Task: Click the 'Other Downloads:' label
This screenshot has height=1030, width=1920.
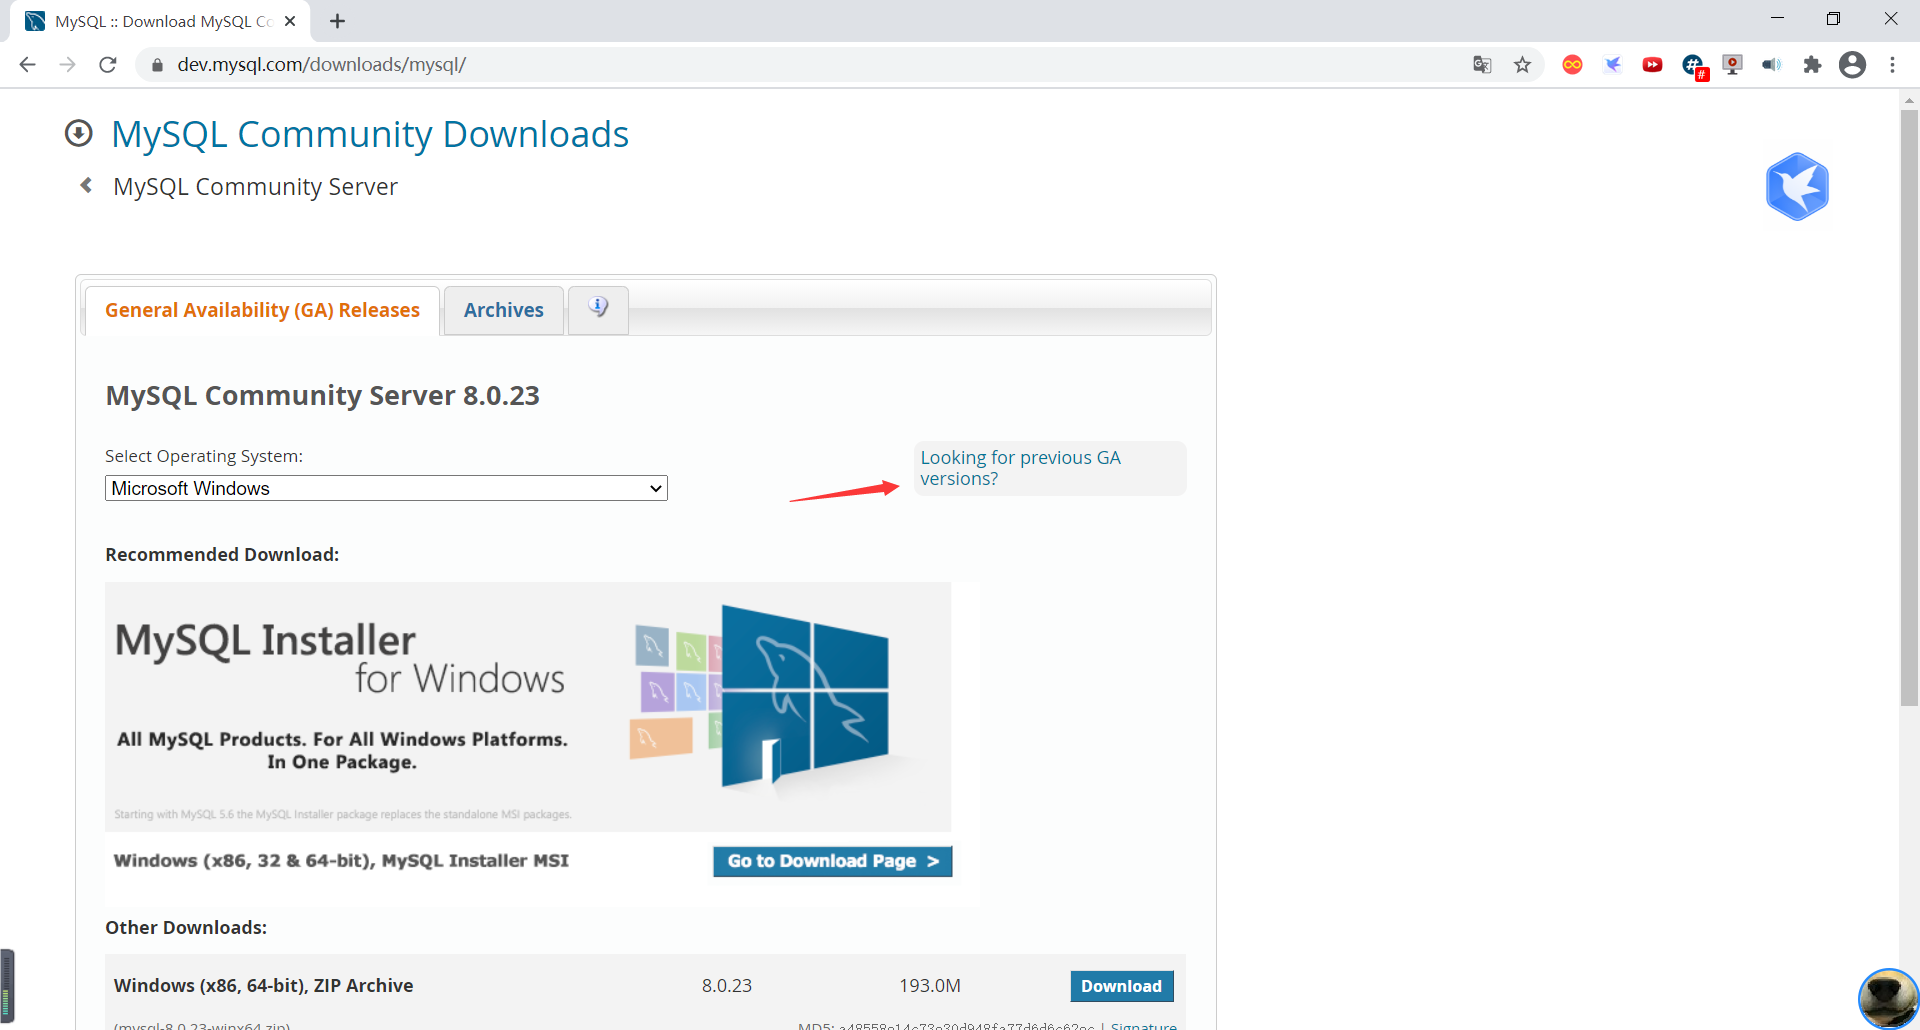Action: point(186,928)
